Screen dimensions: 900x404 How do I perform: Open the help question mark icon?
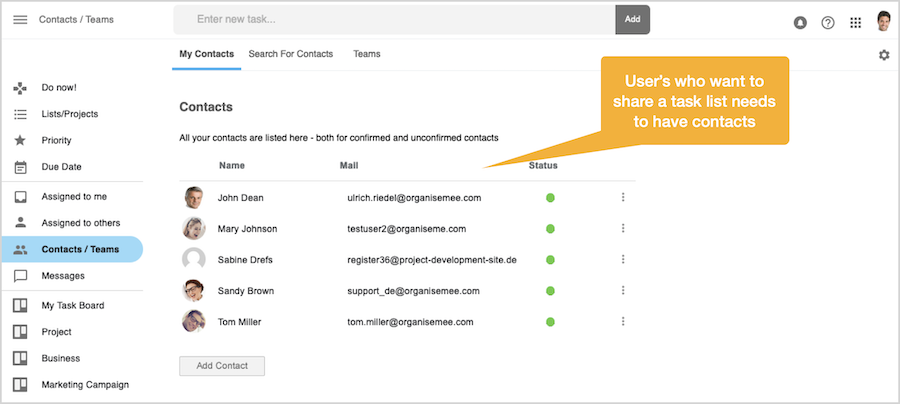[x=828, y=23]
